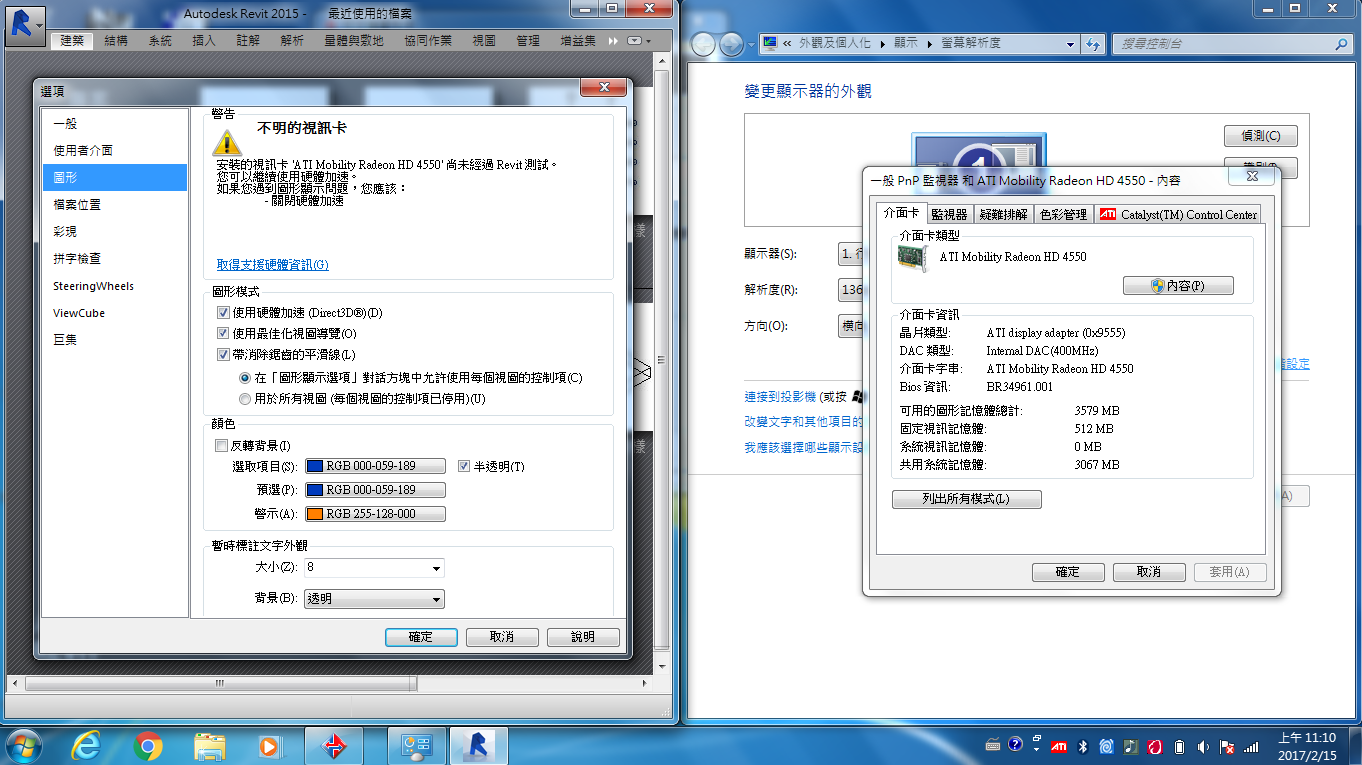Open the media player taskbar icon
Viewport: 1362px width, 765px height.
tap(269, 746)
